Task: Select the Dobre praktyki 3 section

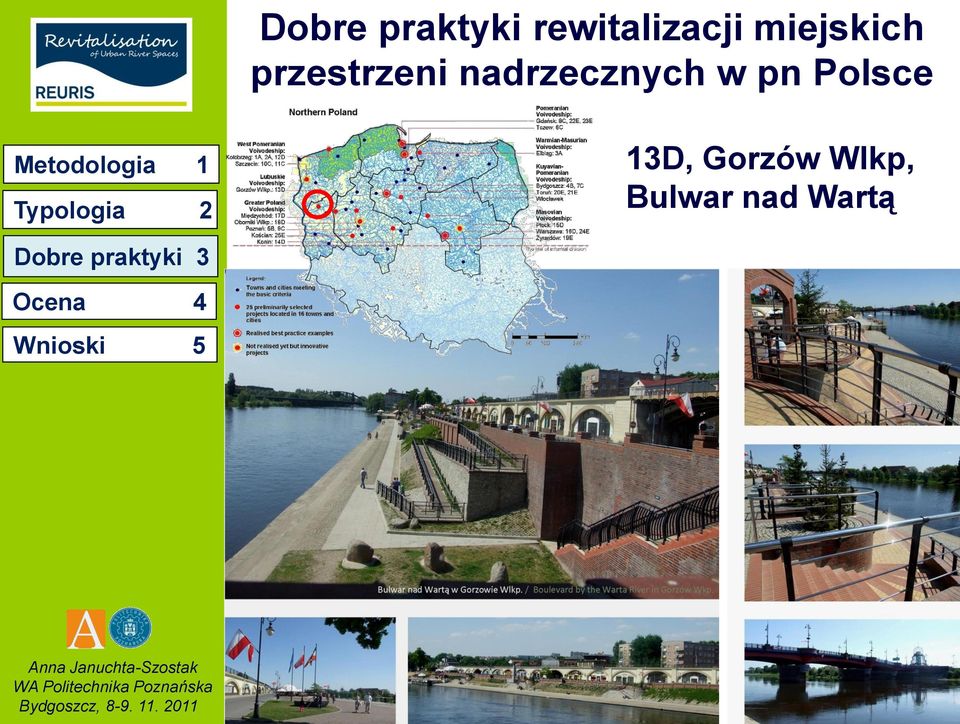Action: click(x=110, y=256)
